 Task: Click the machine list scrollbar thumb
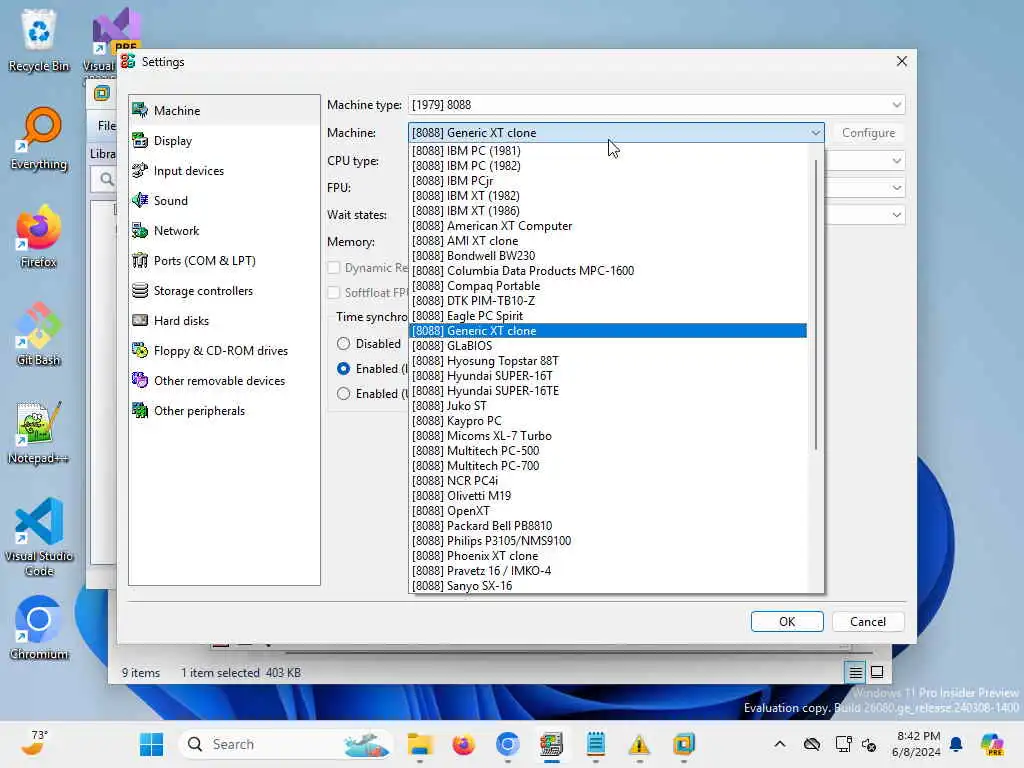coord(816,304)
